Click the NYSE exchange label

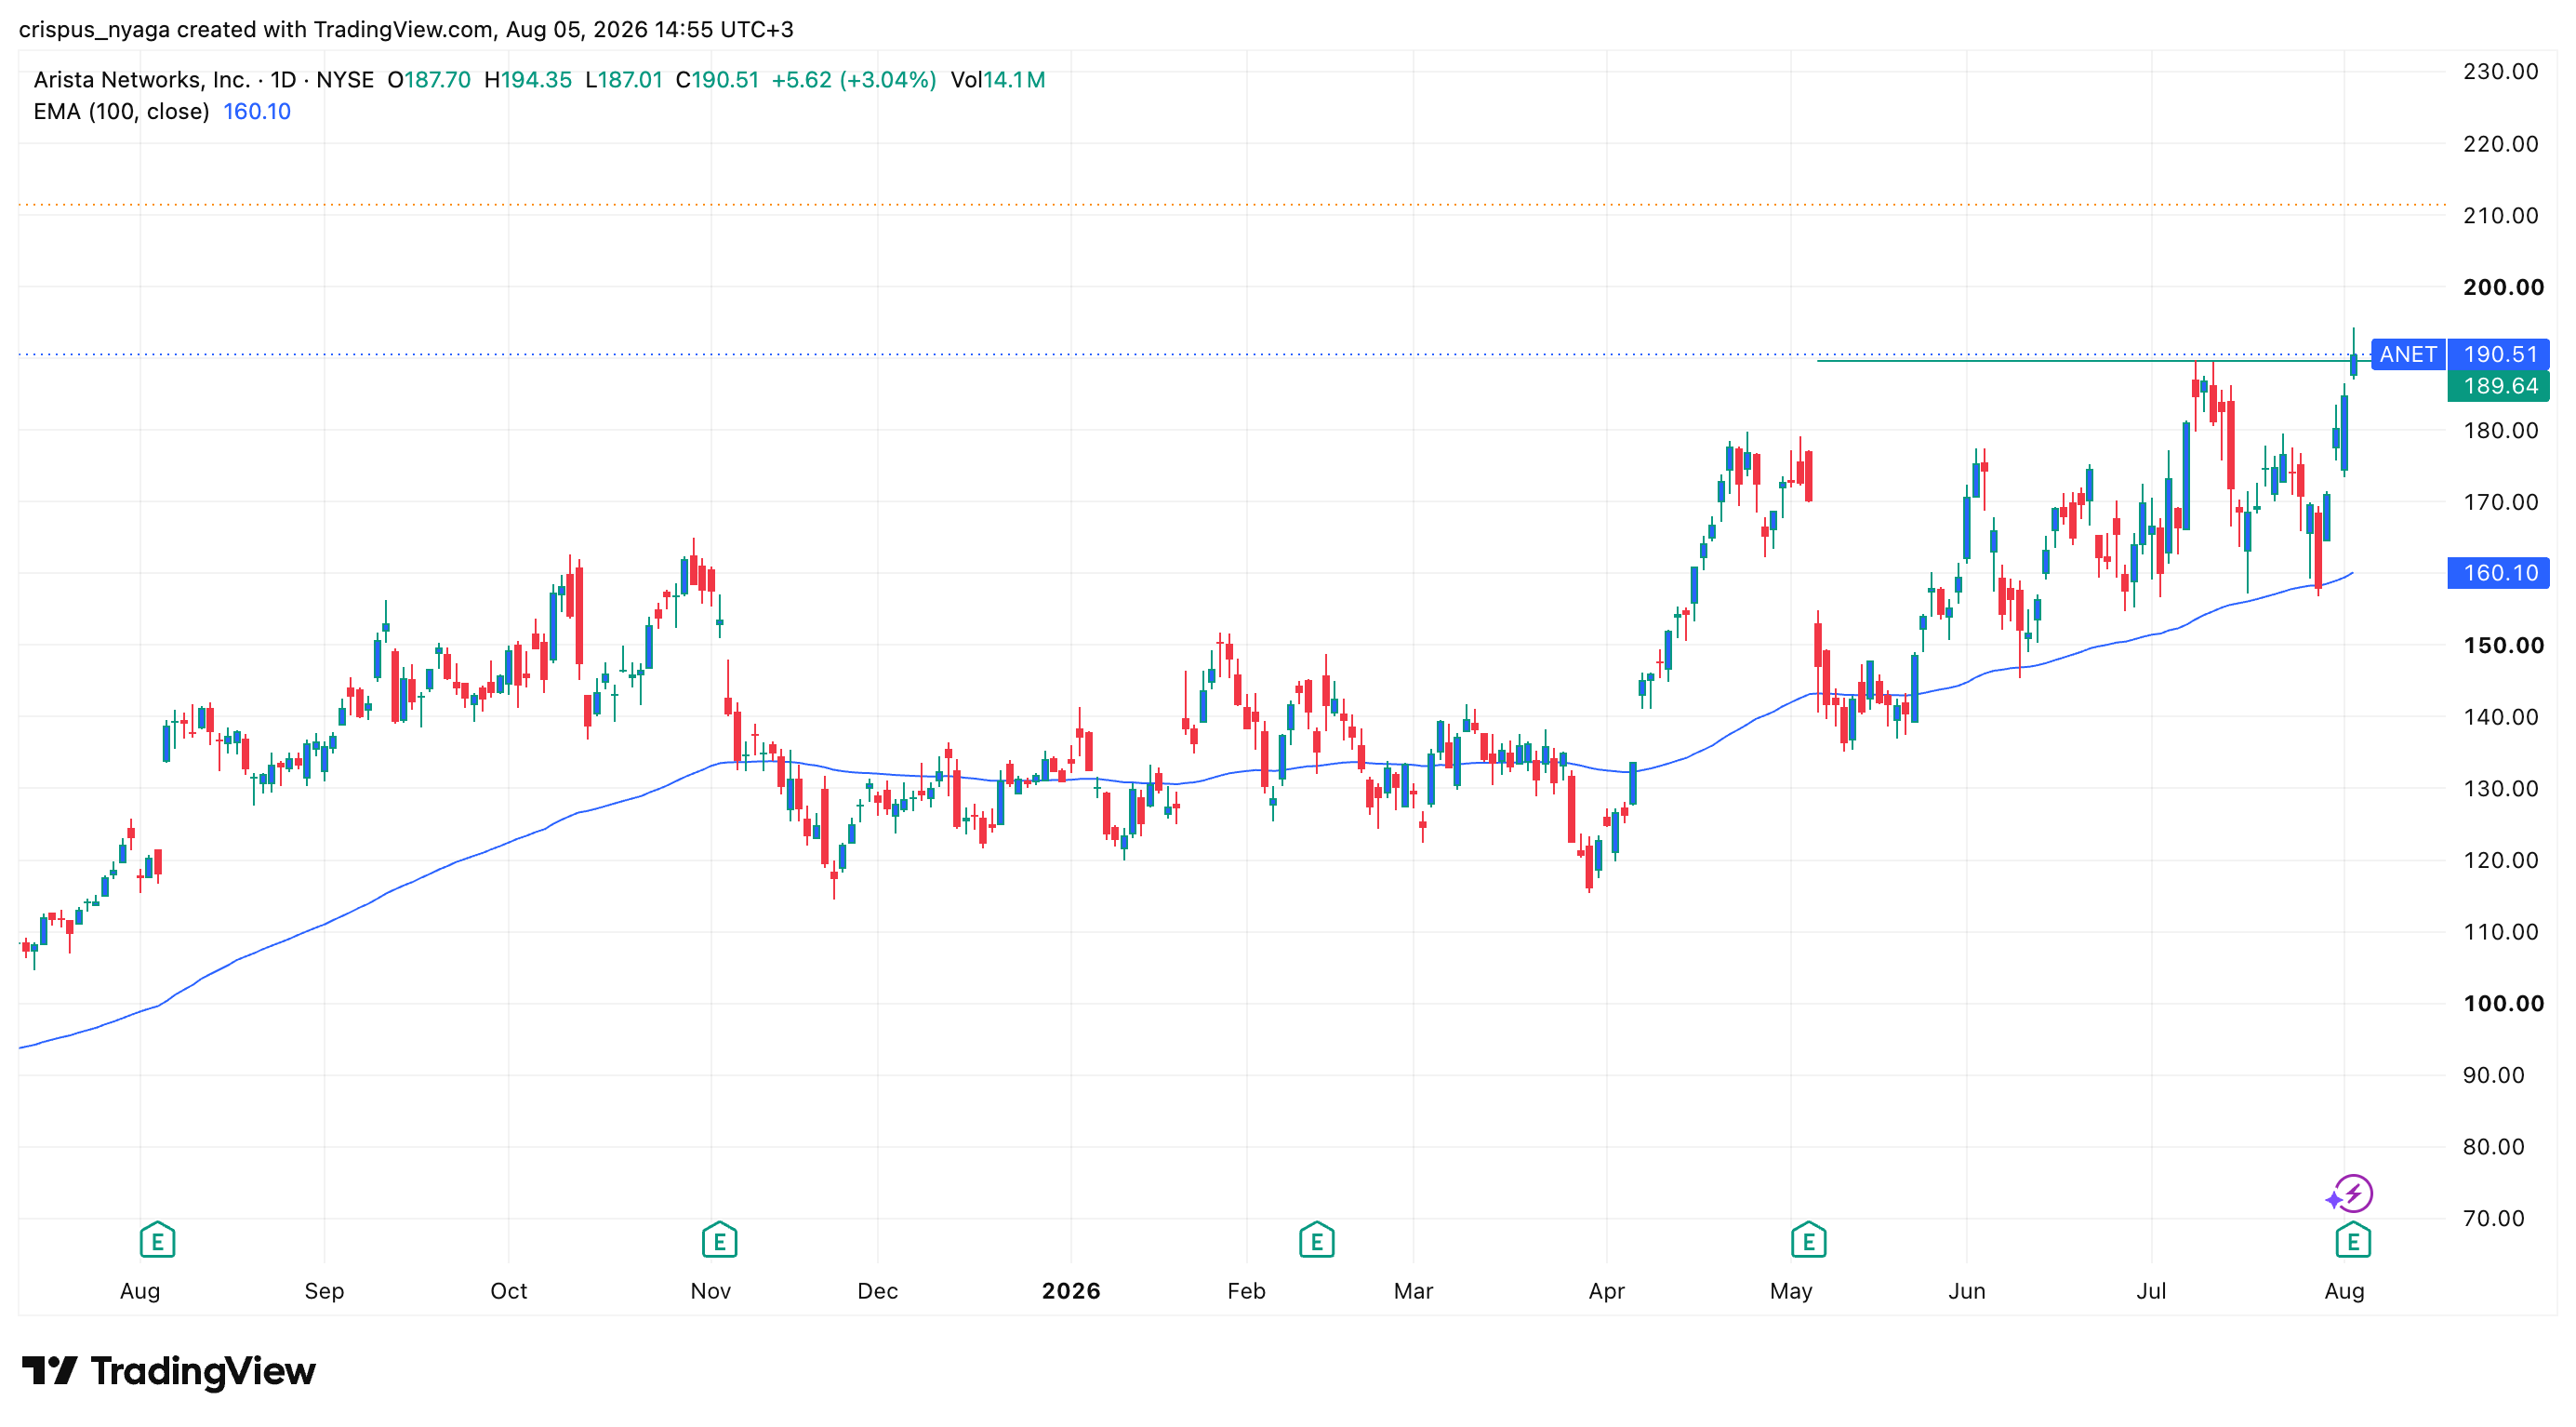pos(345,80)
